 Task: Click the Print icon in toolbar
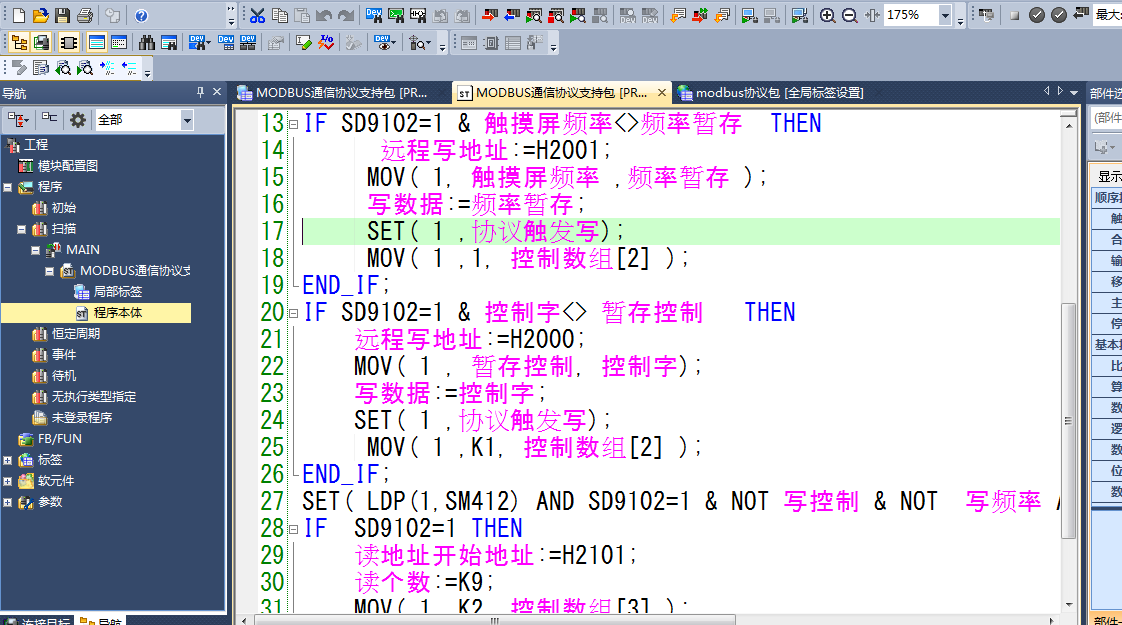pyautogui.click(x=84, y=15)
